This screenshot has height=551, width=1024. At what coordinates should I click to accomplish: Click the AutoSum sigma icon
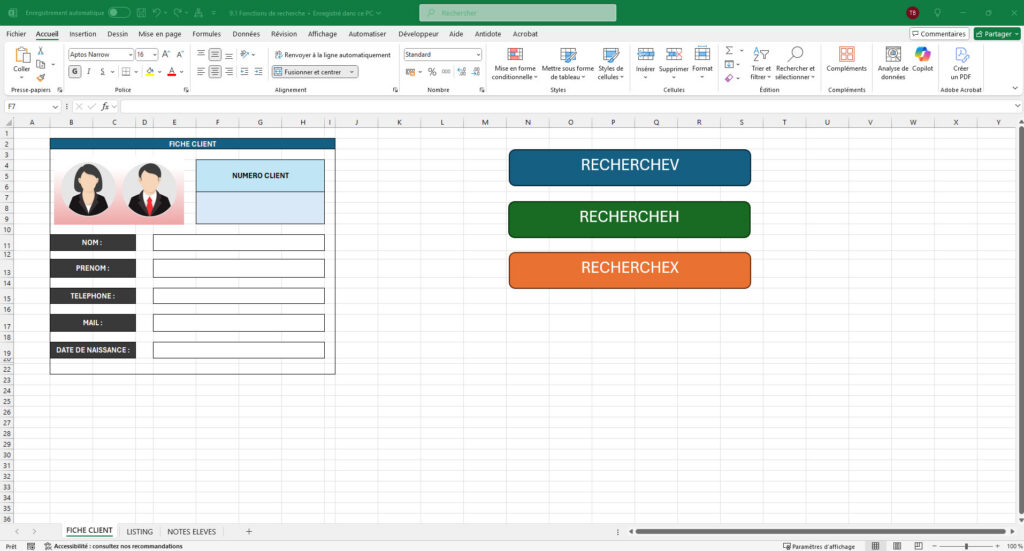click(729, 51)
